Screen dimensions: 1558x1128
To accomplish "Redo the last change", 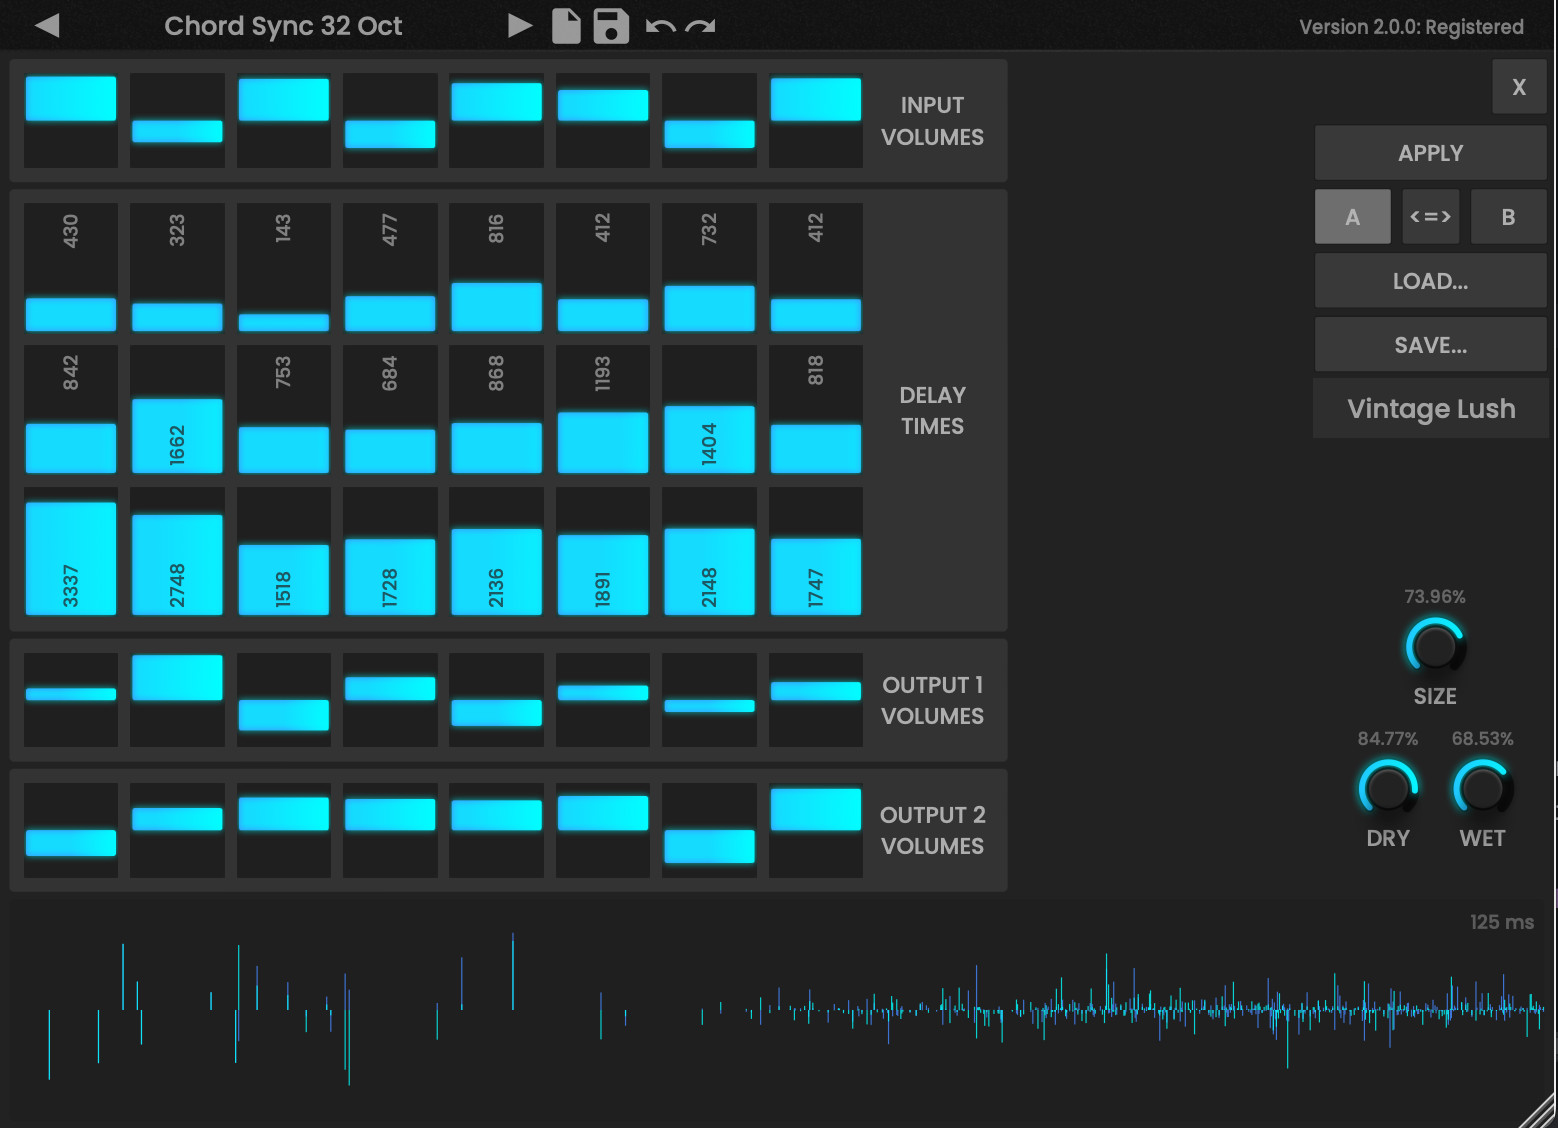I will pyautogui.click(x=701, y=26).
